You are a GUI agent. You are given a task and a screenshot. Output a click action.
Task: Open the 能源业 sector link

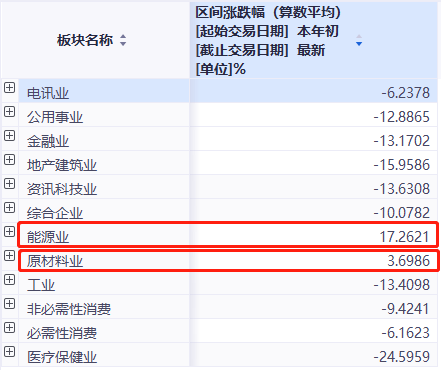[48, 237]
